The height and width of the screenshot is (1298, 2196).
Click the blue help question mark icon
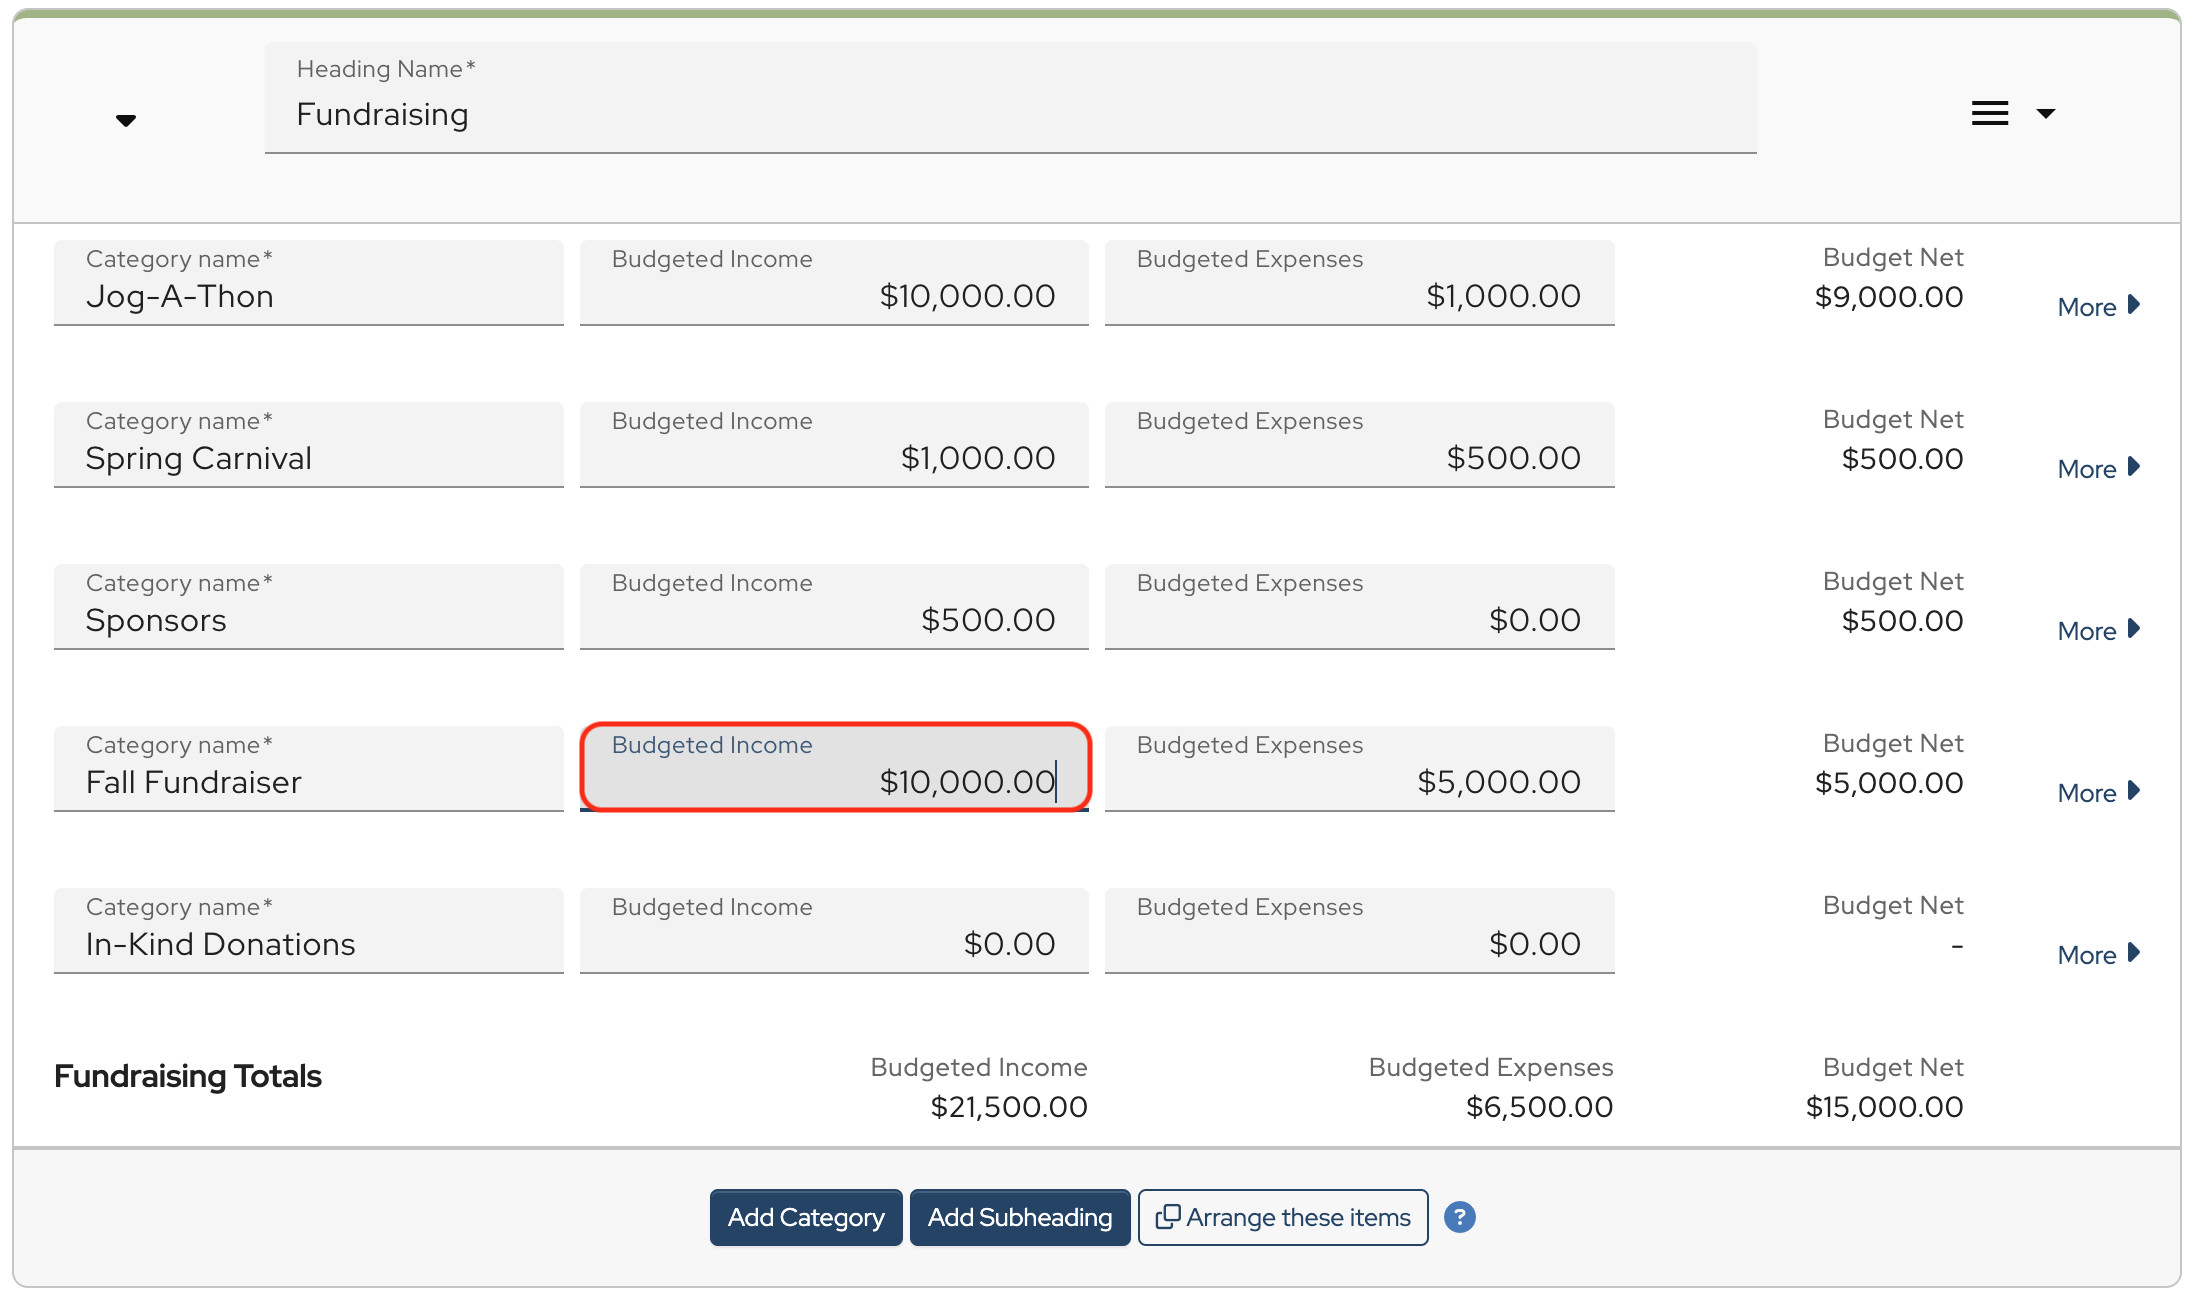pos(1459,1217)
